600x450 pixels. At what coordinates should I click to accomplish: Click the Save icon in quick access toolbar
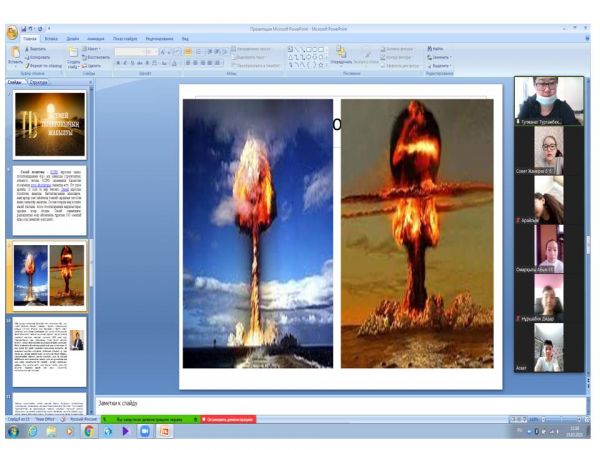point(27,29)
